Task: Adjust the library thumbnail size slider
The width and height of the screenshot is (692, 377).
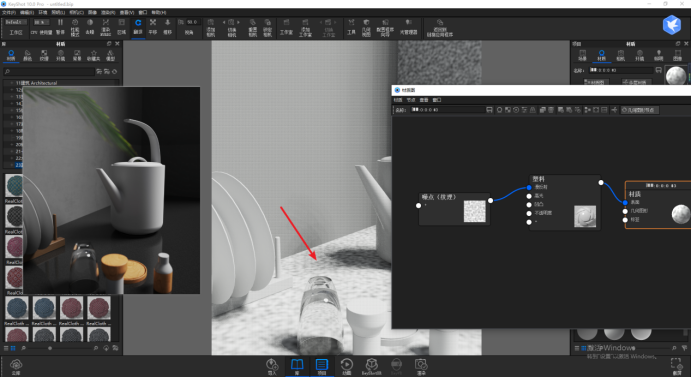Action: [50, 348]
